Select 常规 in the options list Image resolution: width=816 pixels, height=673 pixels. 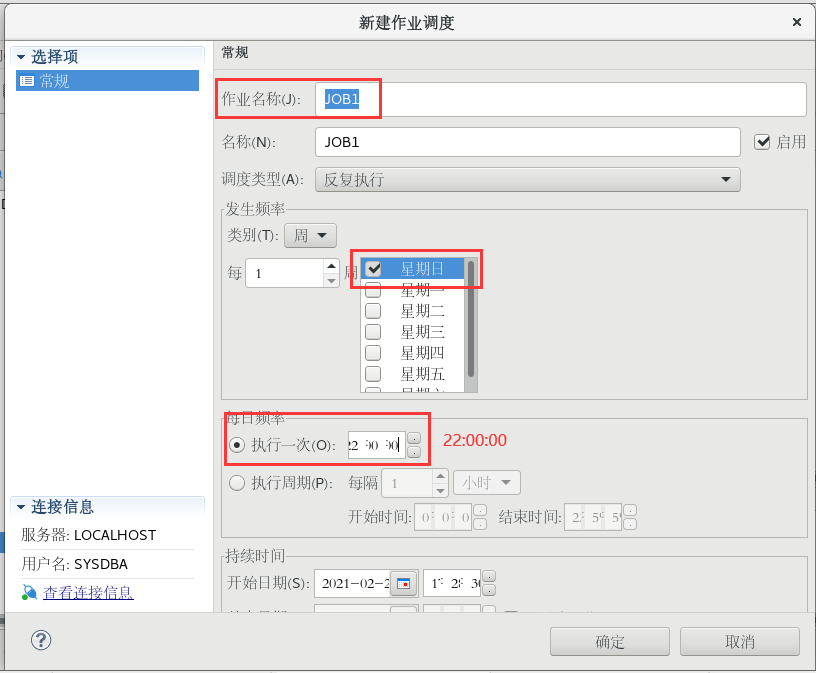tap(107, 81)
